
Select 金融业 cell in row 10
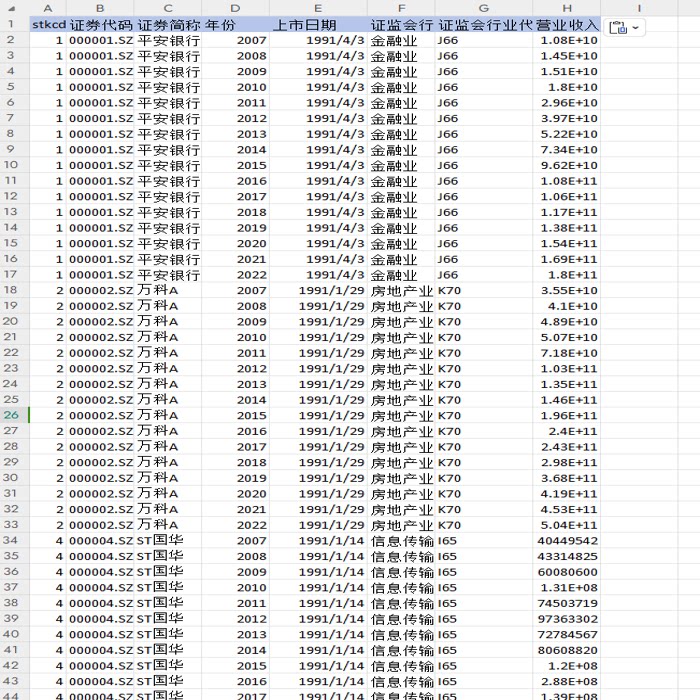pyautogui.click(x=401, y=165)
